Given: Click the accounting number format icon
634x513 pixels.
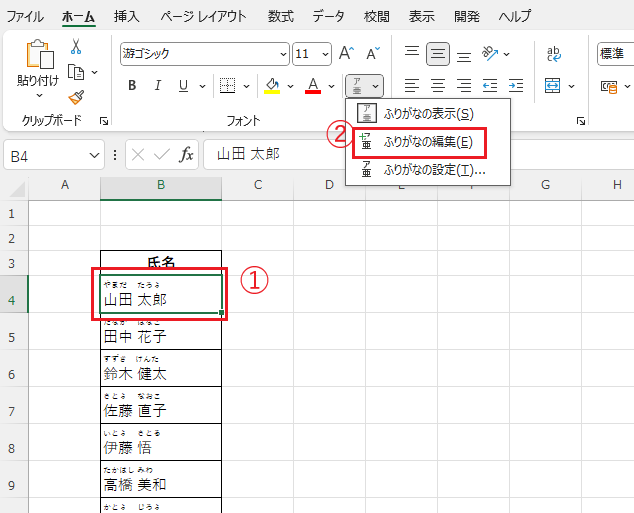Looking at the screenshot, I should [609, 86].
